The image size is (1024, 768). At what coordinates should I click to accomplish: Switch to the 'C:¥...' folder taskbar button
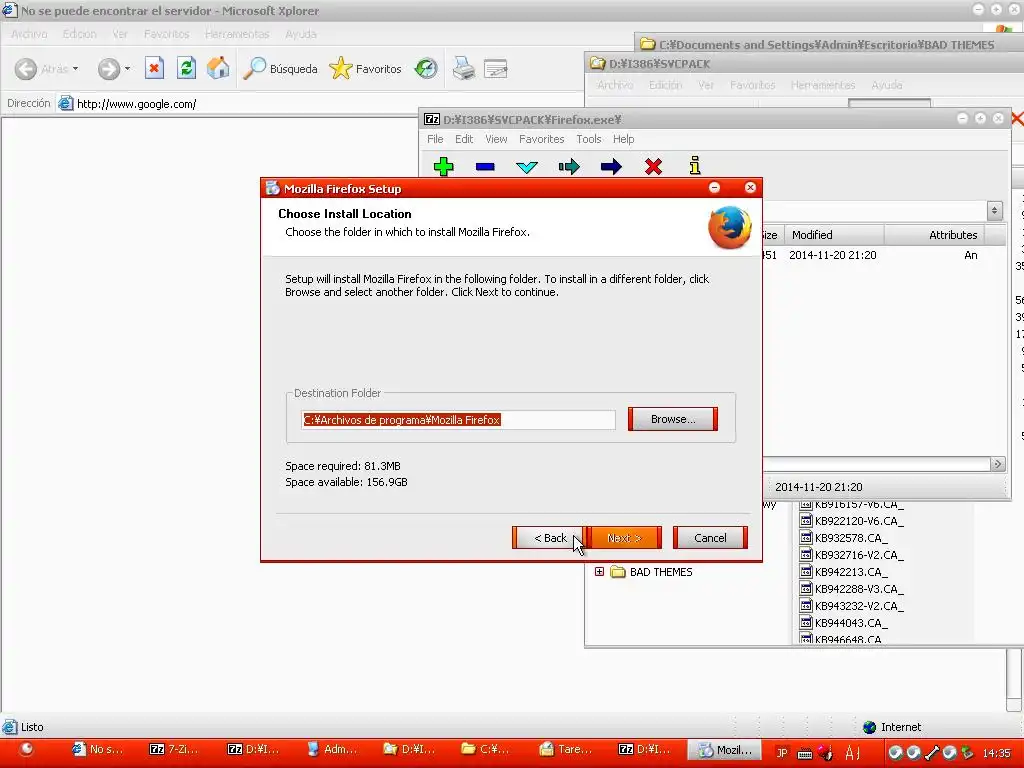click(x=485, y=750)
